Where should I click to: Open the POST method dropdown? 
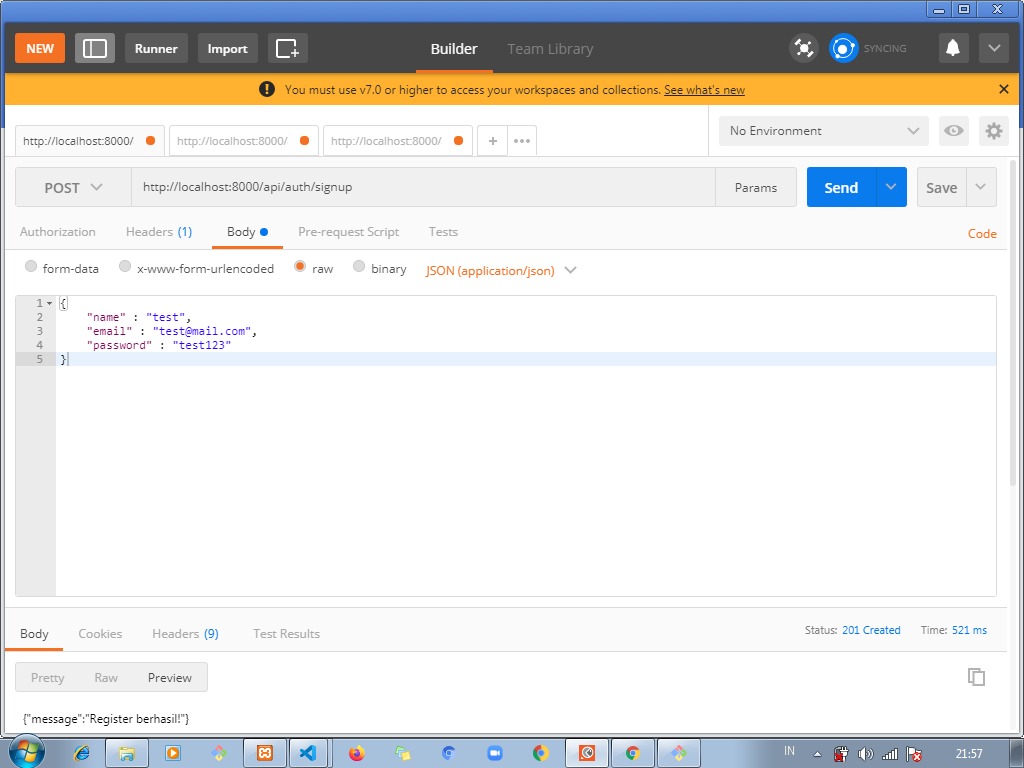[x=72, y=187]
